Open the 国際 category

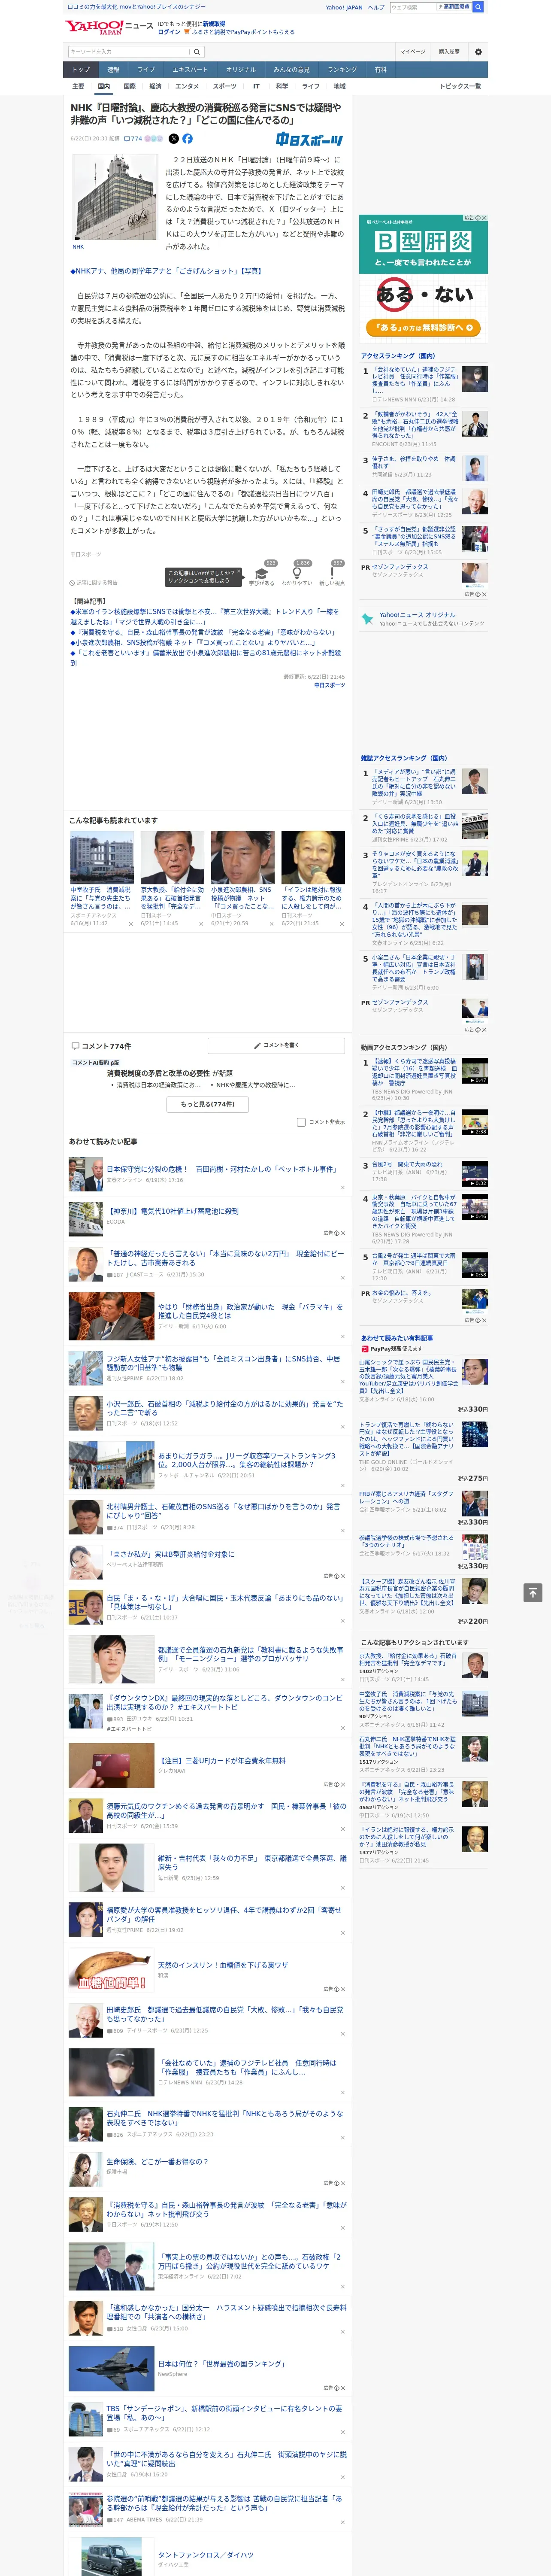click(x=129, y=86)
